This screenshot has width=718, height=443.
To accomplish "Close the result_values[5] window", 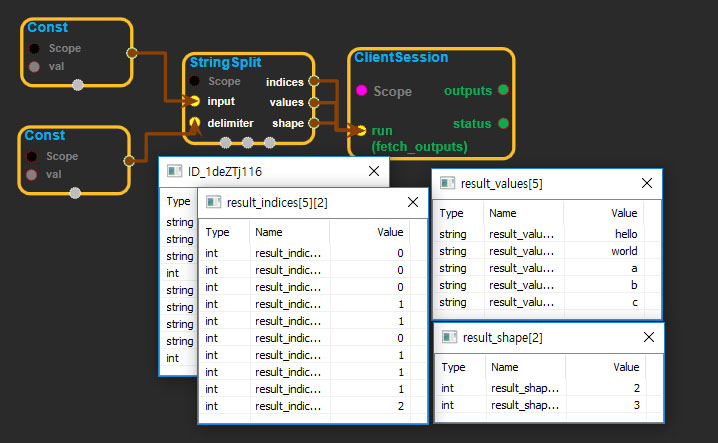I will [647, 183].
